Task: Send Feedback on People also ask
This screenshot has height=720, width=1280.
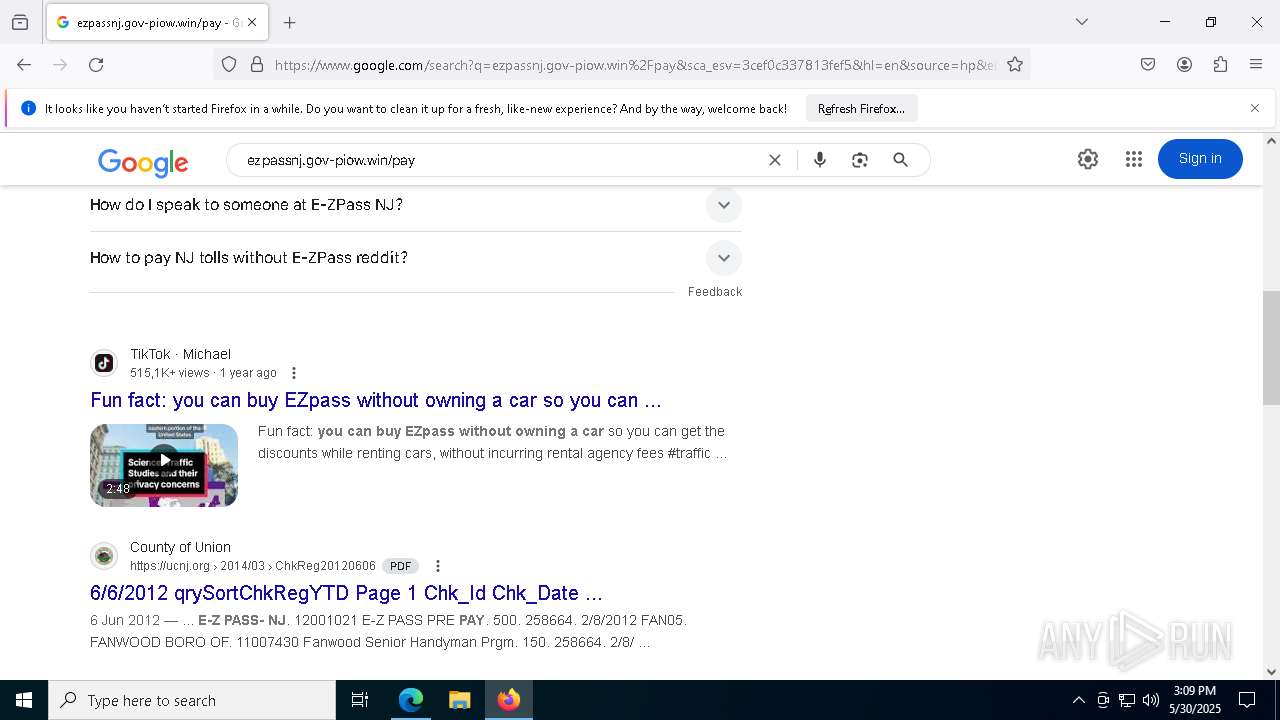Action: (714, 292)
